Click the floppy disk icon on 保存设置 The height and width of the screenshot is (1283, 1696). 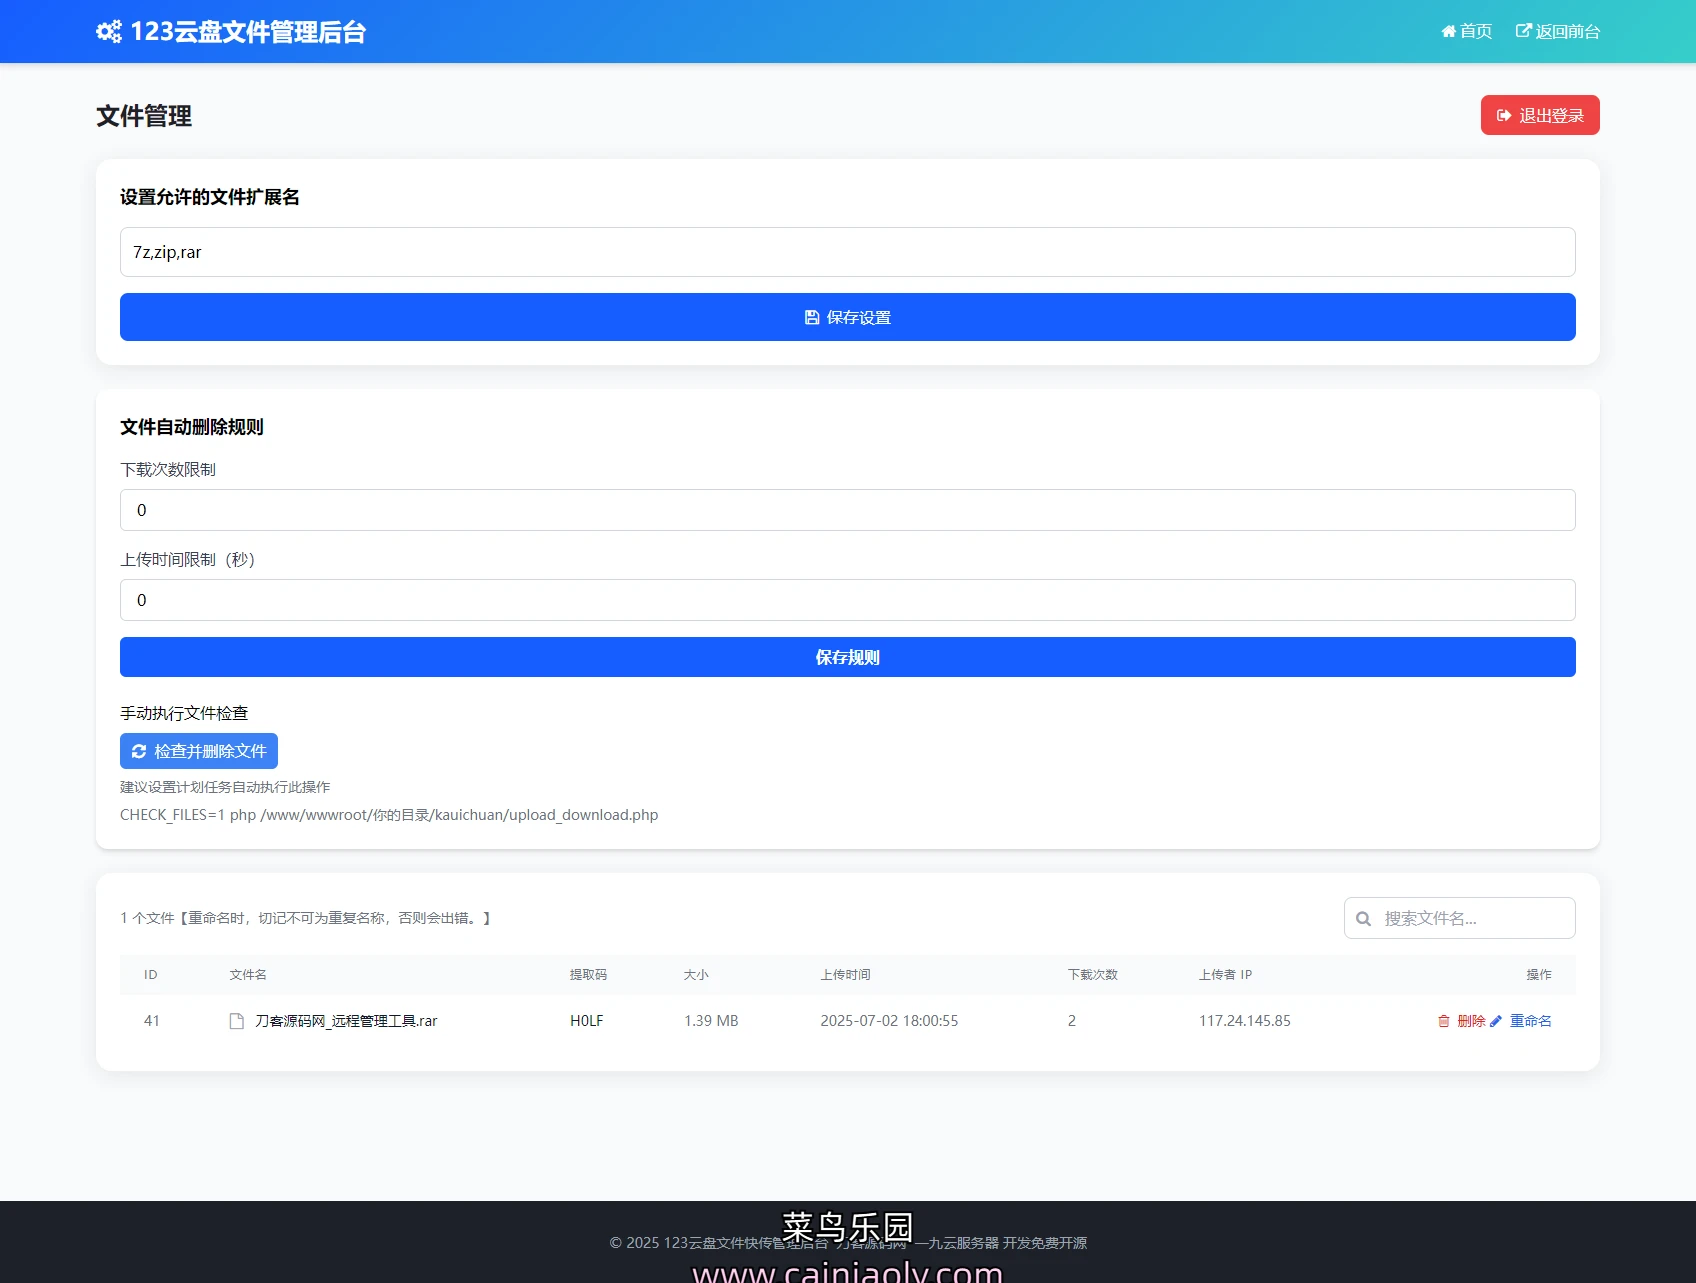point(812,317)
